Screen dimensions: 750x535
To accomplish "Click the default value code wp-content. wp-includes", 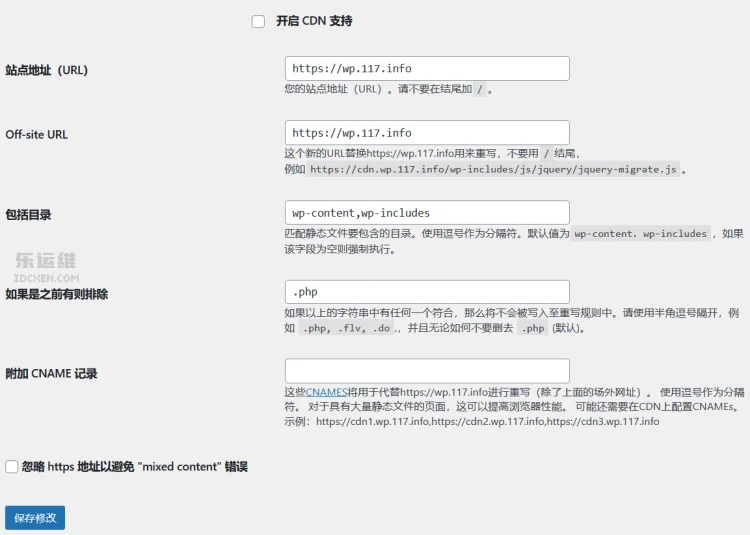I will [x=641, y=234].
